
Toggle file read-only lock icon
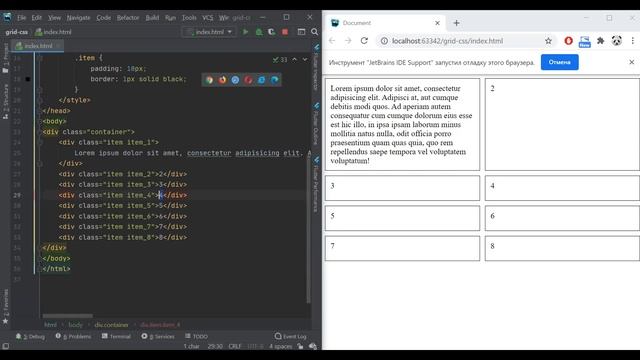(300, 346)
